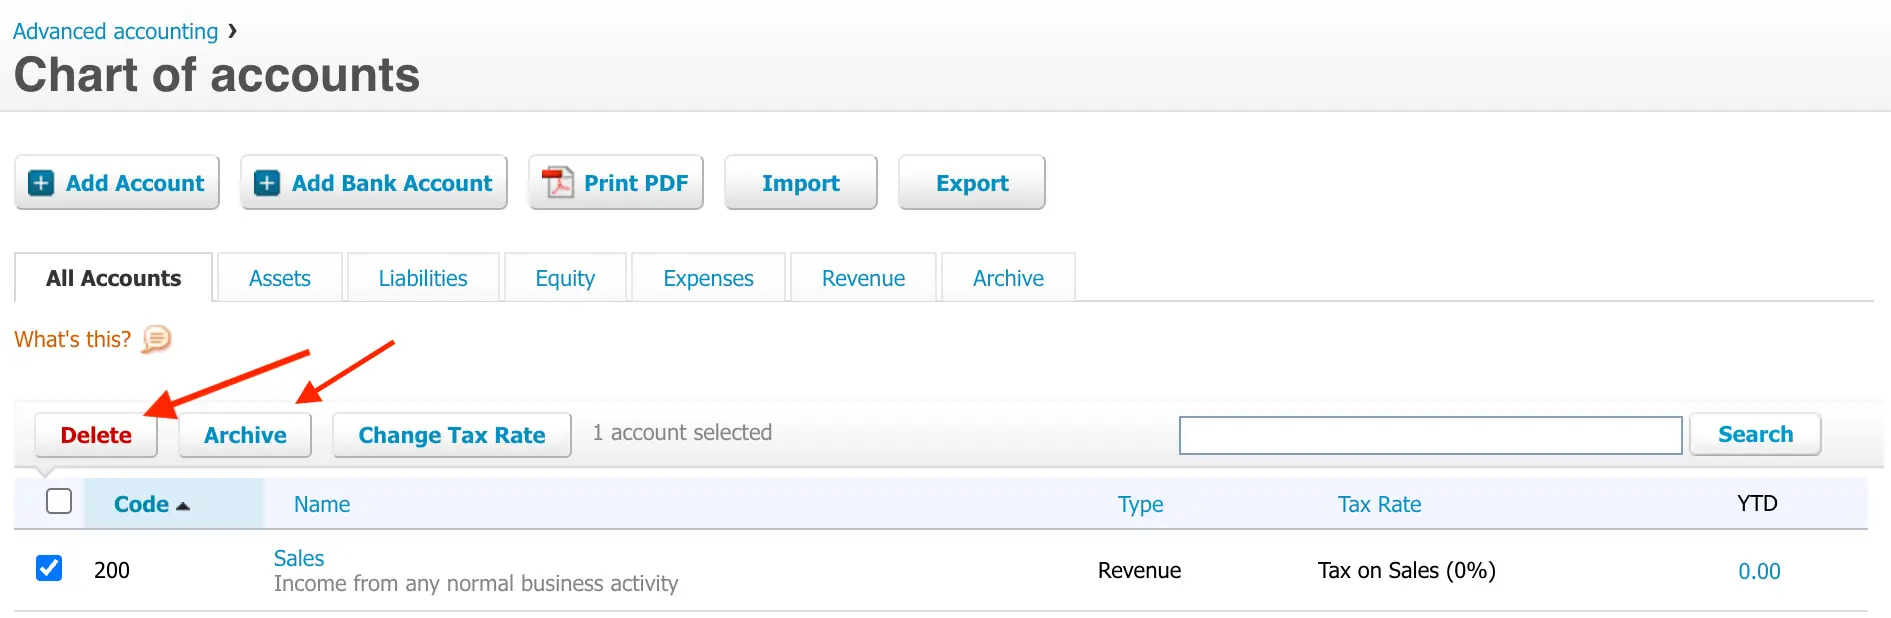This screenshot has width=1891, height=618.
Task: Sort by the Name column header
Action: coord(322,504)
